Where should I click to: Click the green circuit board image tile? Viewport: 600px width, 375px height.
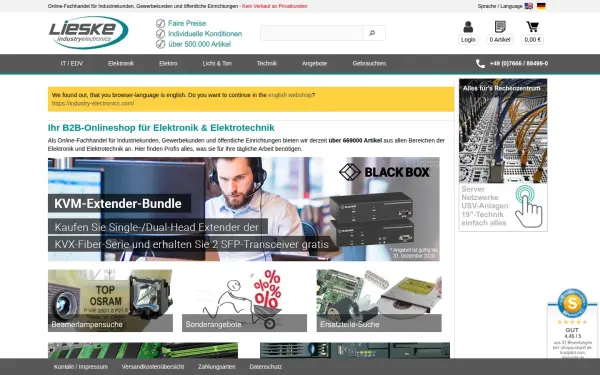coord(143,350)
